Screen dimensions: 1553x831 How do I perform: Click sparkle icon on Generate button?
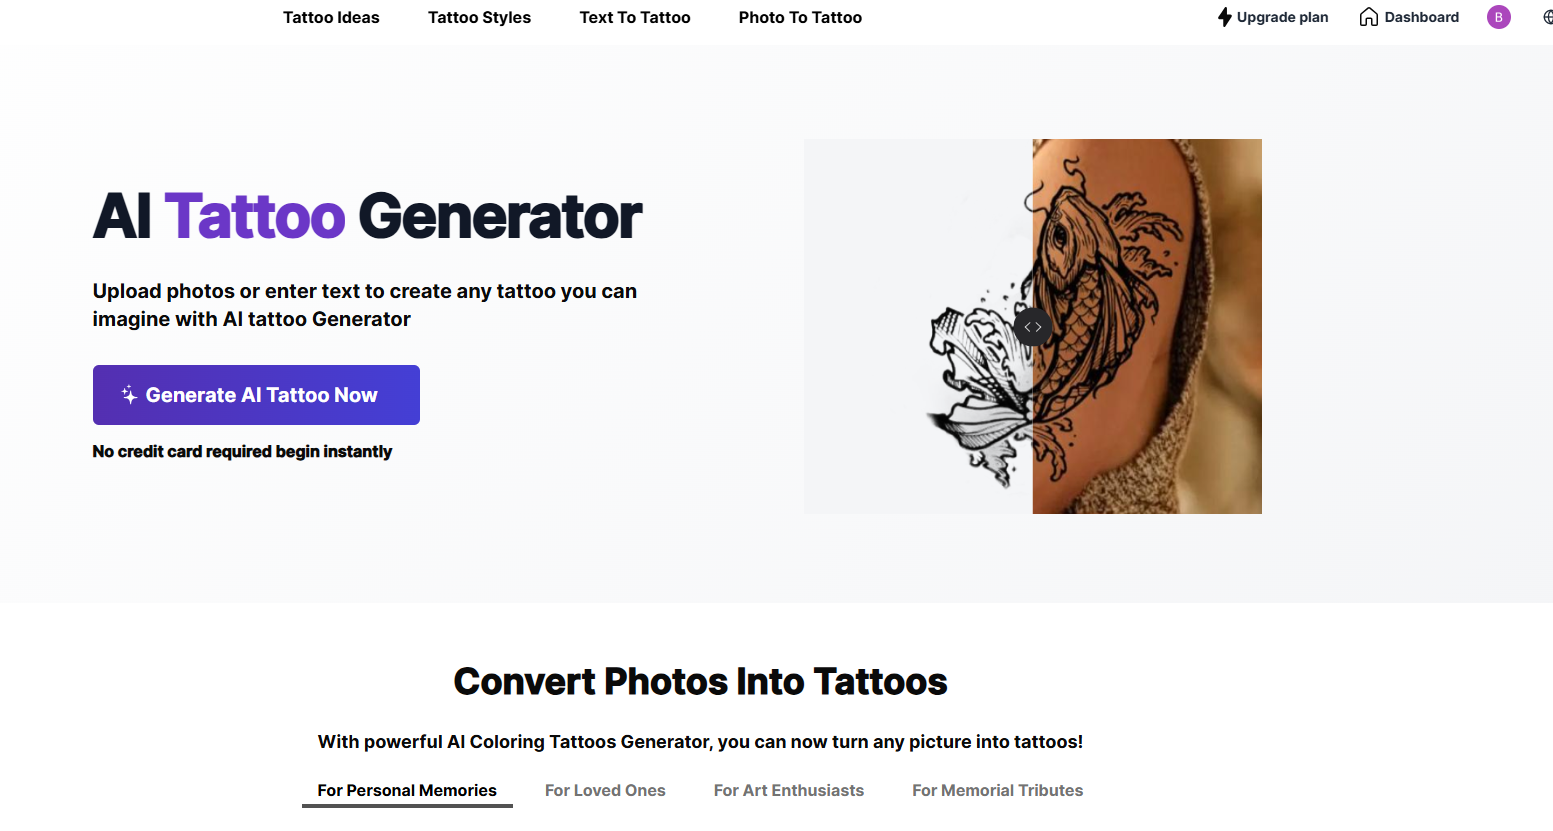(129, 395)
